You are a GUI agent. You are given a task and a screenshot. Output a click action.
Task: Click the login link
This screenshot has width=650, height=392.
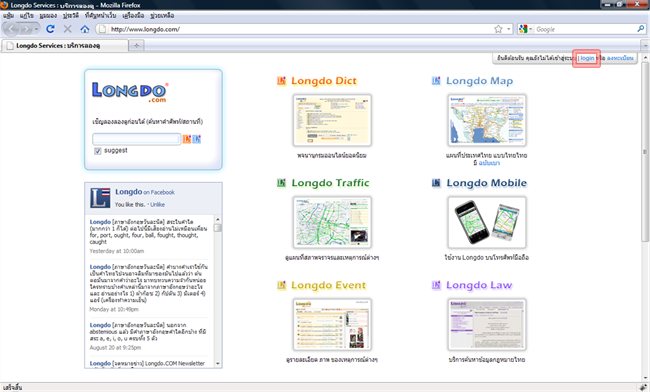(587, 58)
